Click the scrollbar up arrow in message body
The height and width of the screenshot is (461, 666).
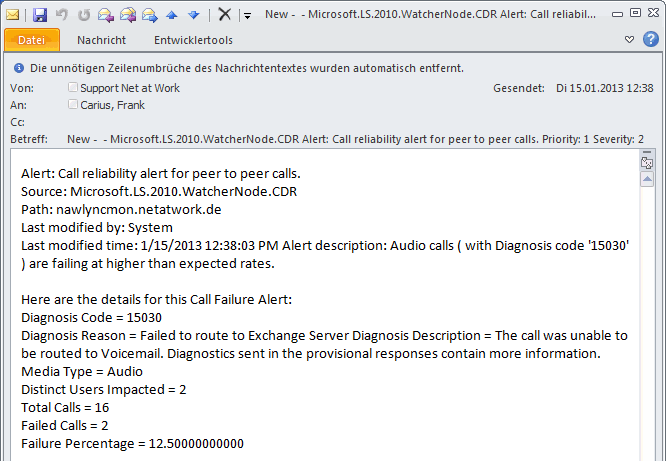click(647, 179)
